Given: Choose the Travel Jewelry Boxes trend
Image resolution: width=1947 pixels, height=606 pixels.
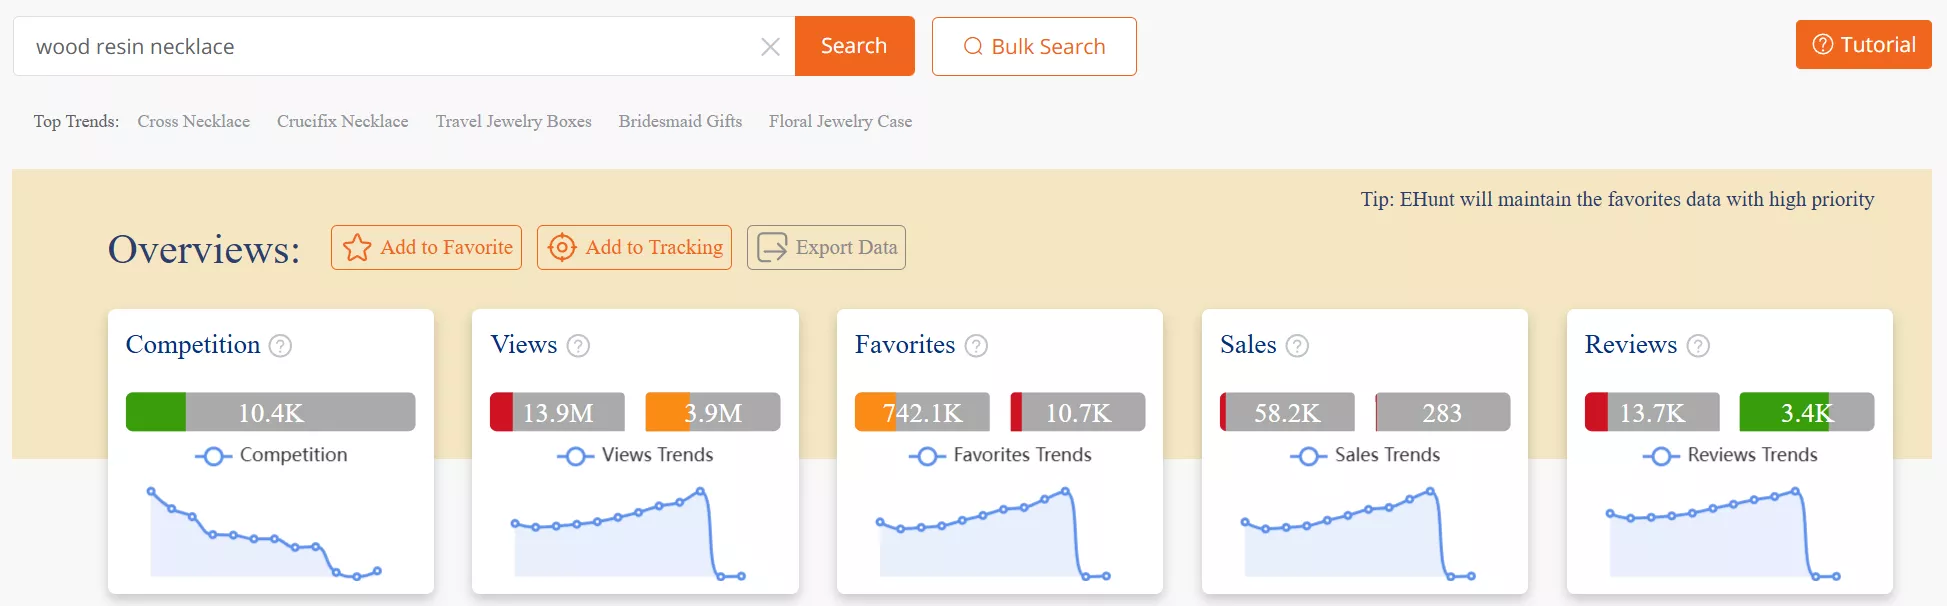Looking at the screenshot, I should coord(513,121).
